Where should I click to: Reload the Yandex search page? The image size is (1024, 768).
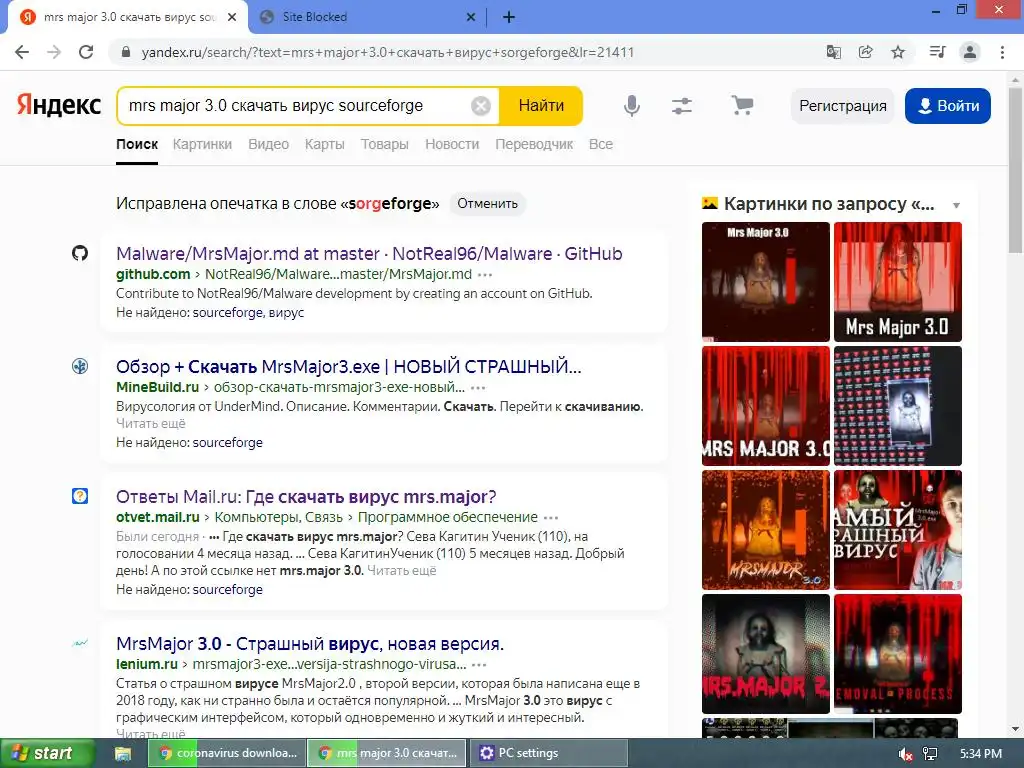(86, 52)
